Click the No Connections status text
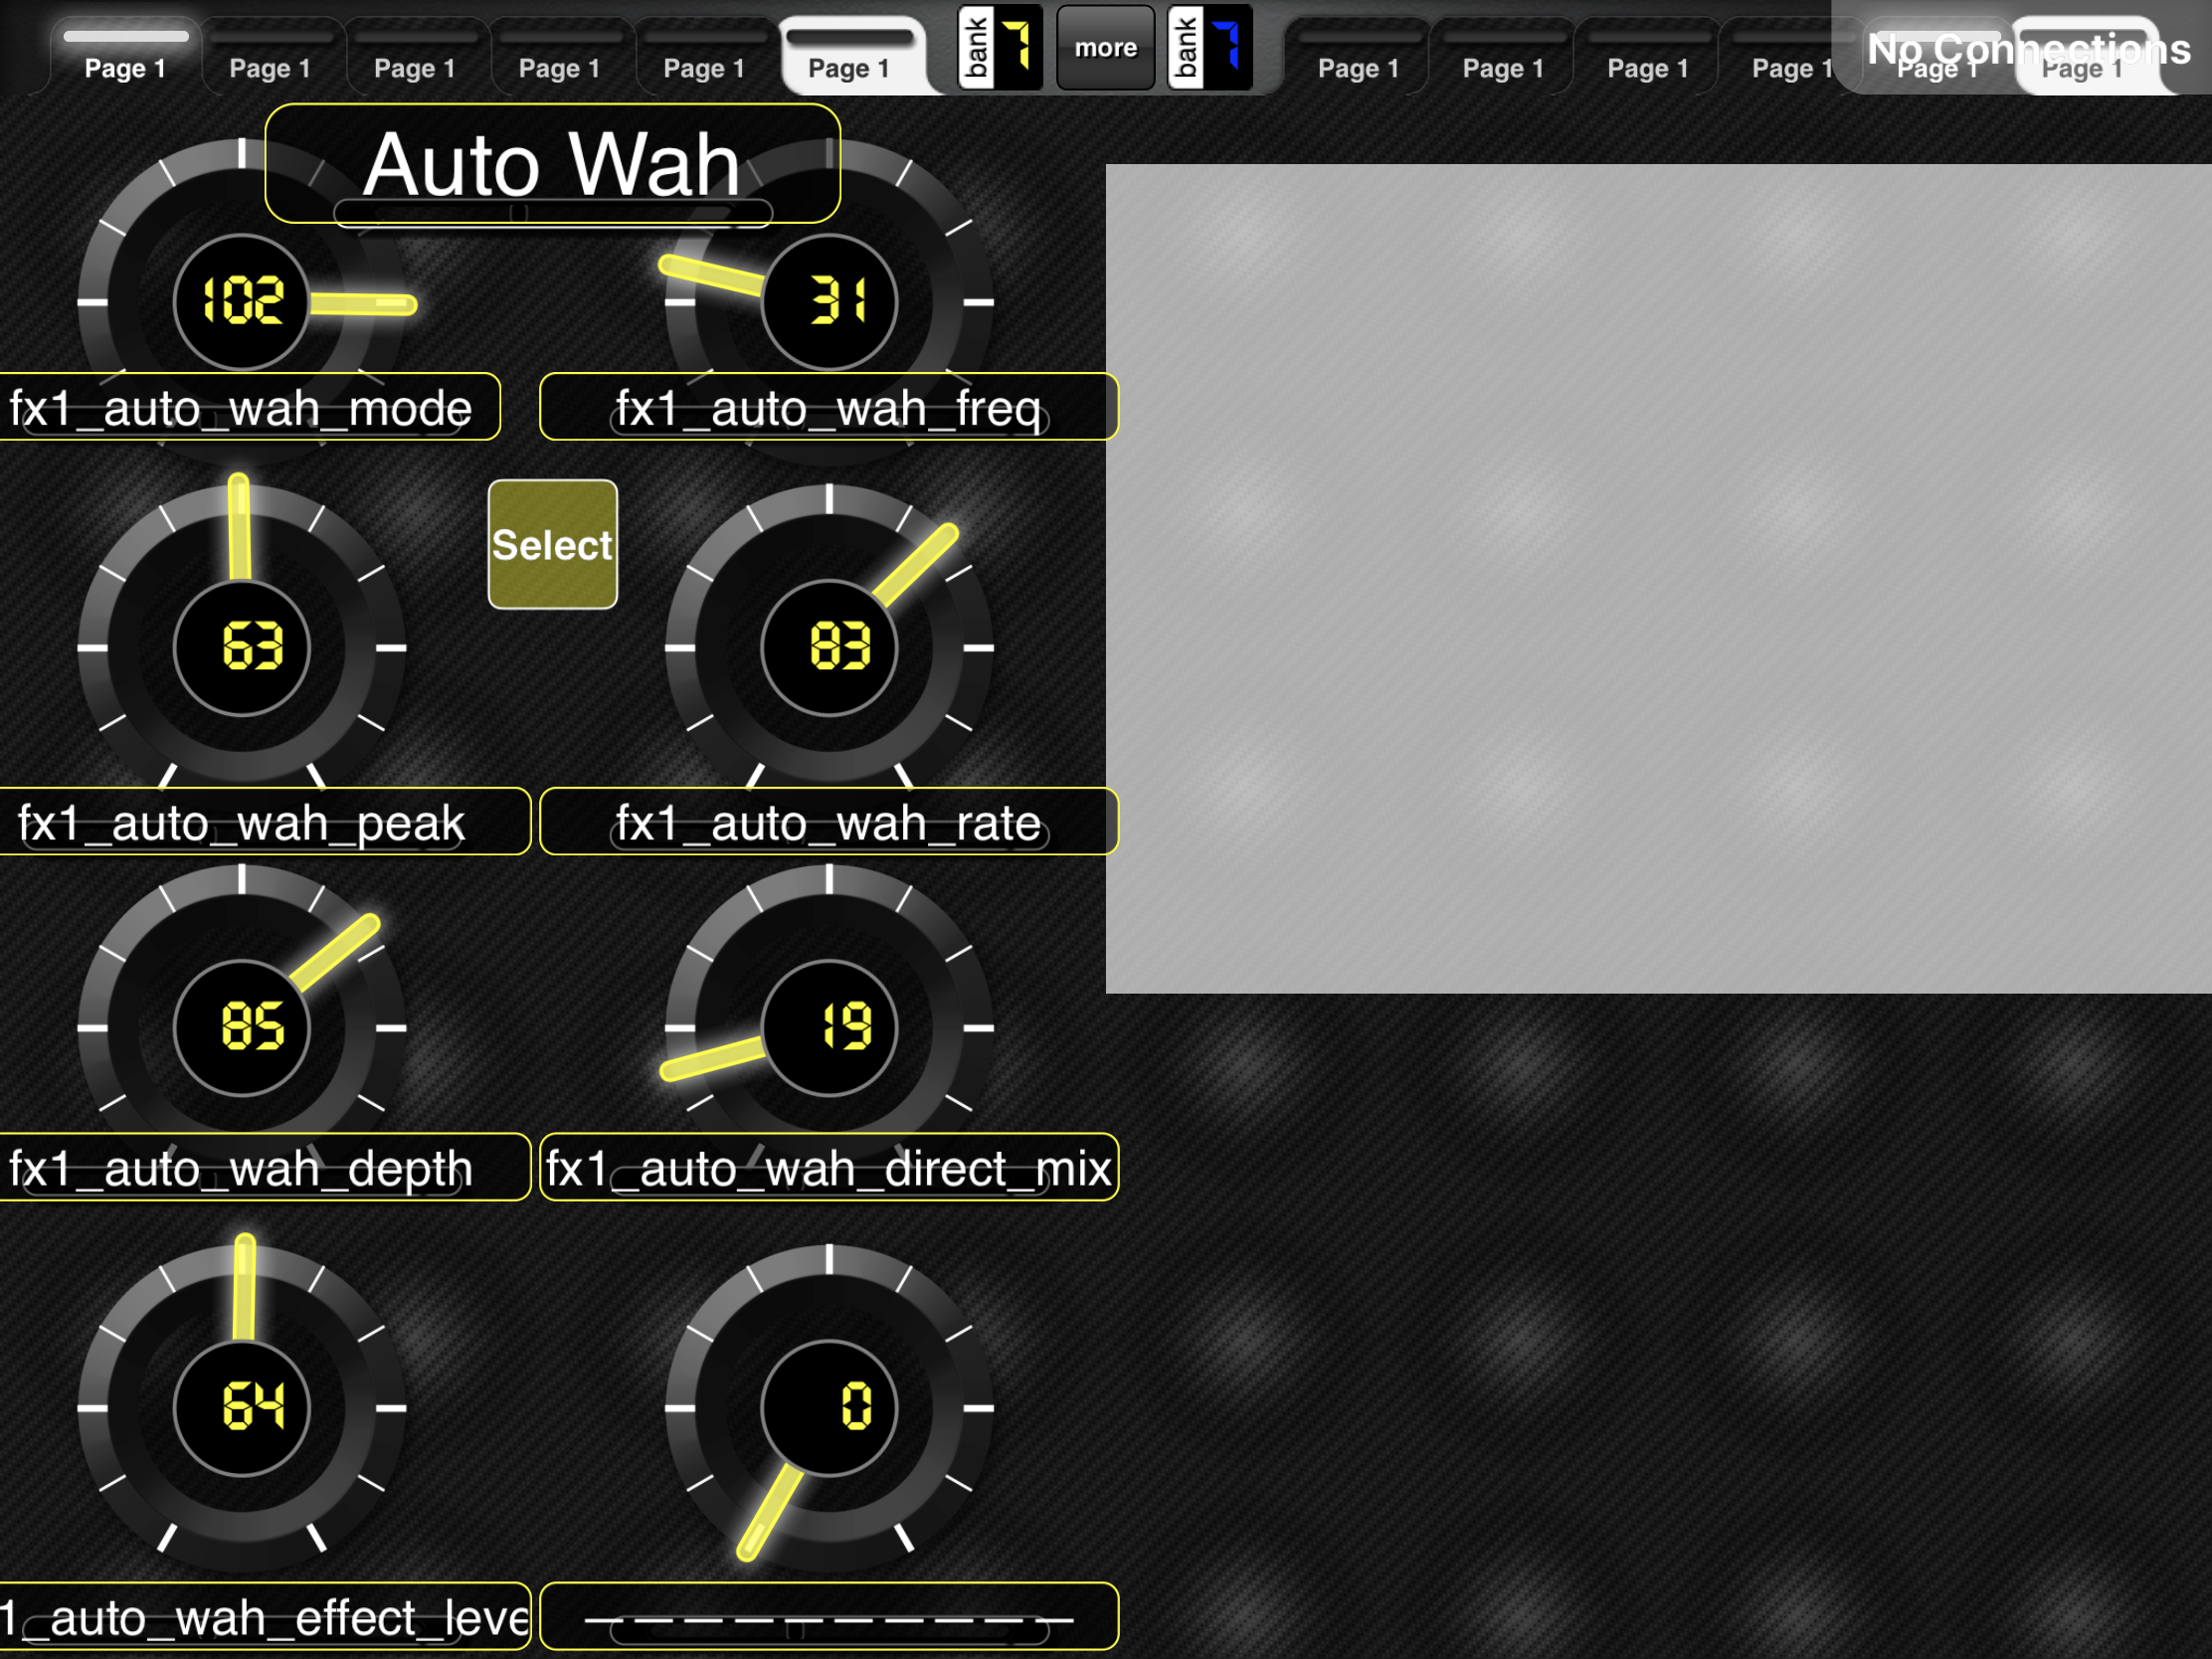The width and height of the screenshot is (2212, 1659). (2029, 48)
